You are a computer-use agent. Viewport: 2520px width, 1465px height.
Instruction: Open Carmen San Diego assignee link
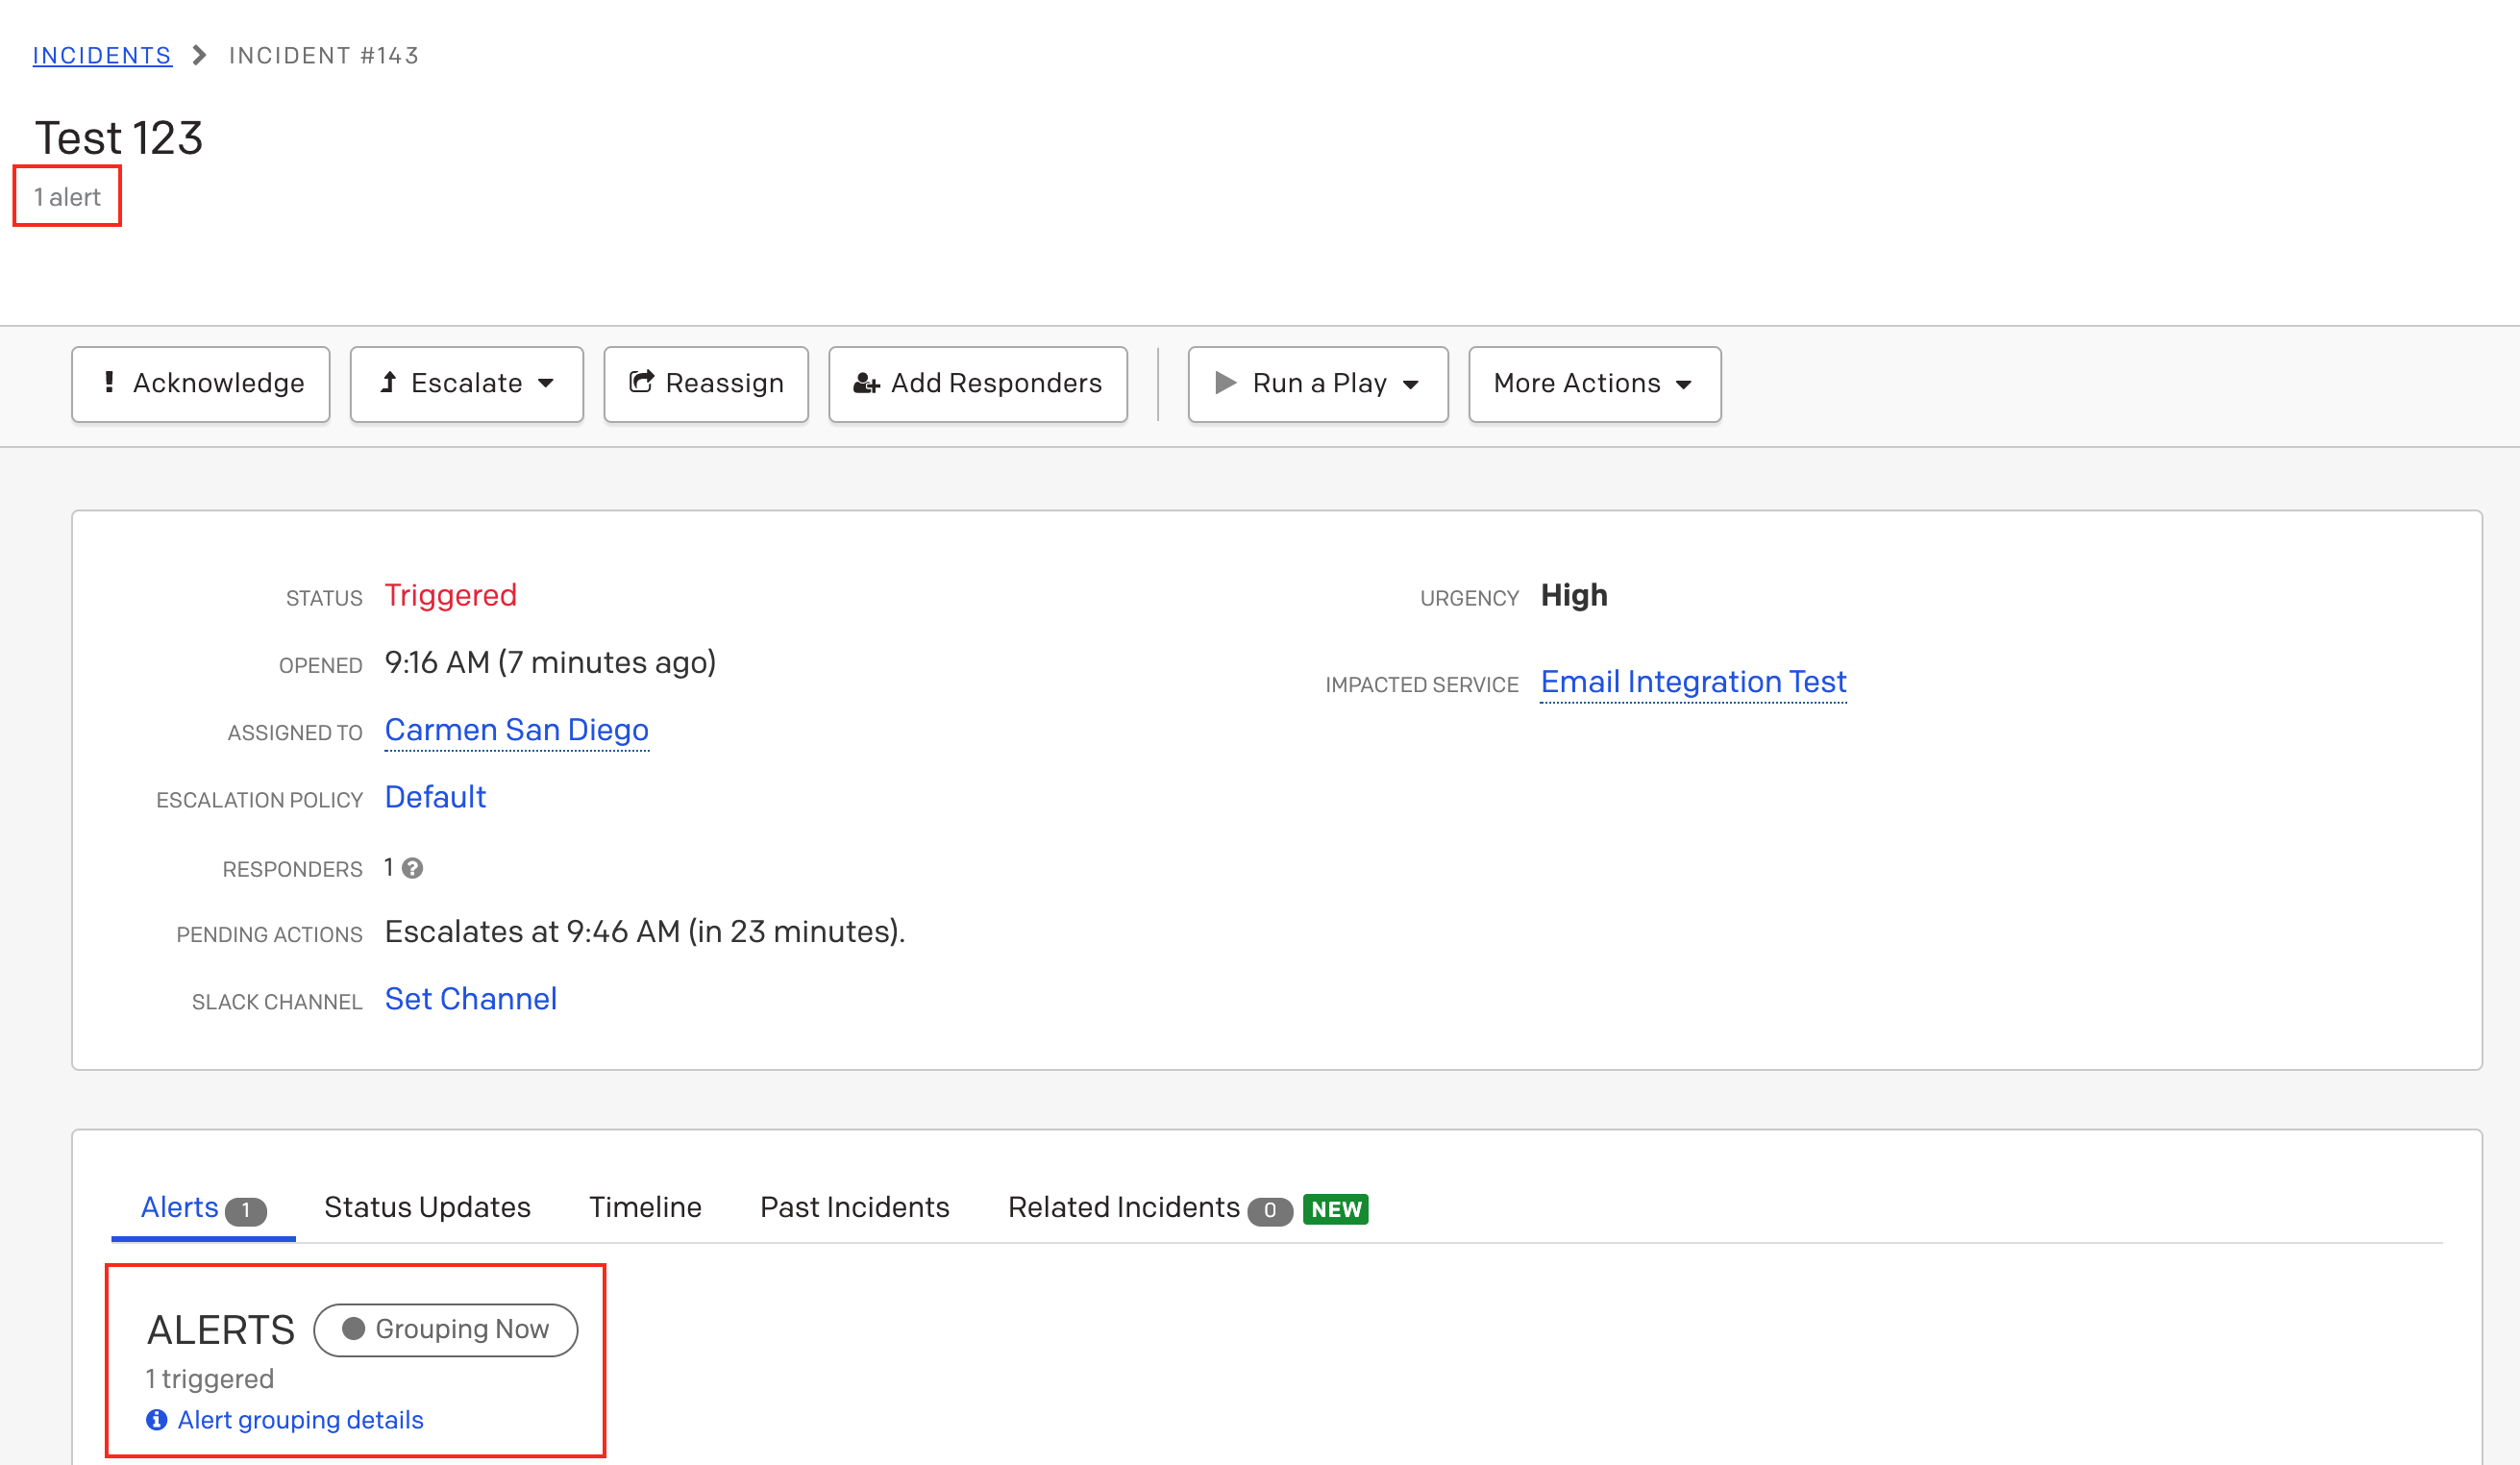point(516,730)
